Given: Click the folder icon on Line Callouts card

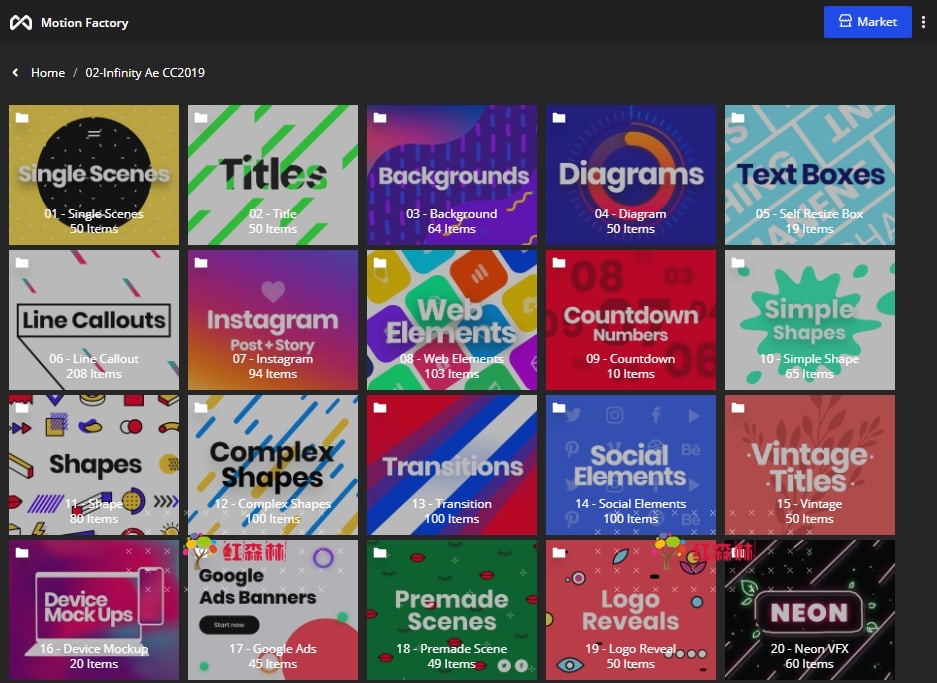Looking at the screenshot, I should (22, 263).
